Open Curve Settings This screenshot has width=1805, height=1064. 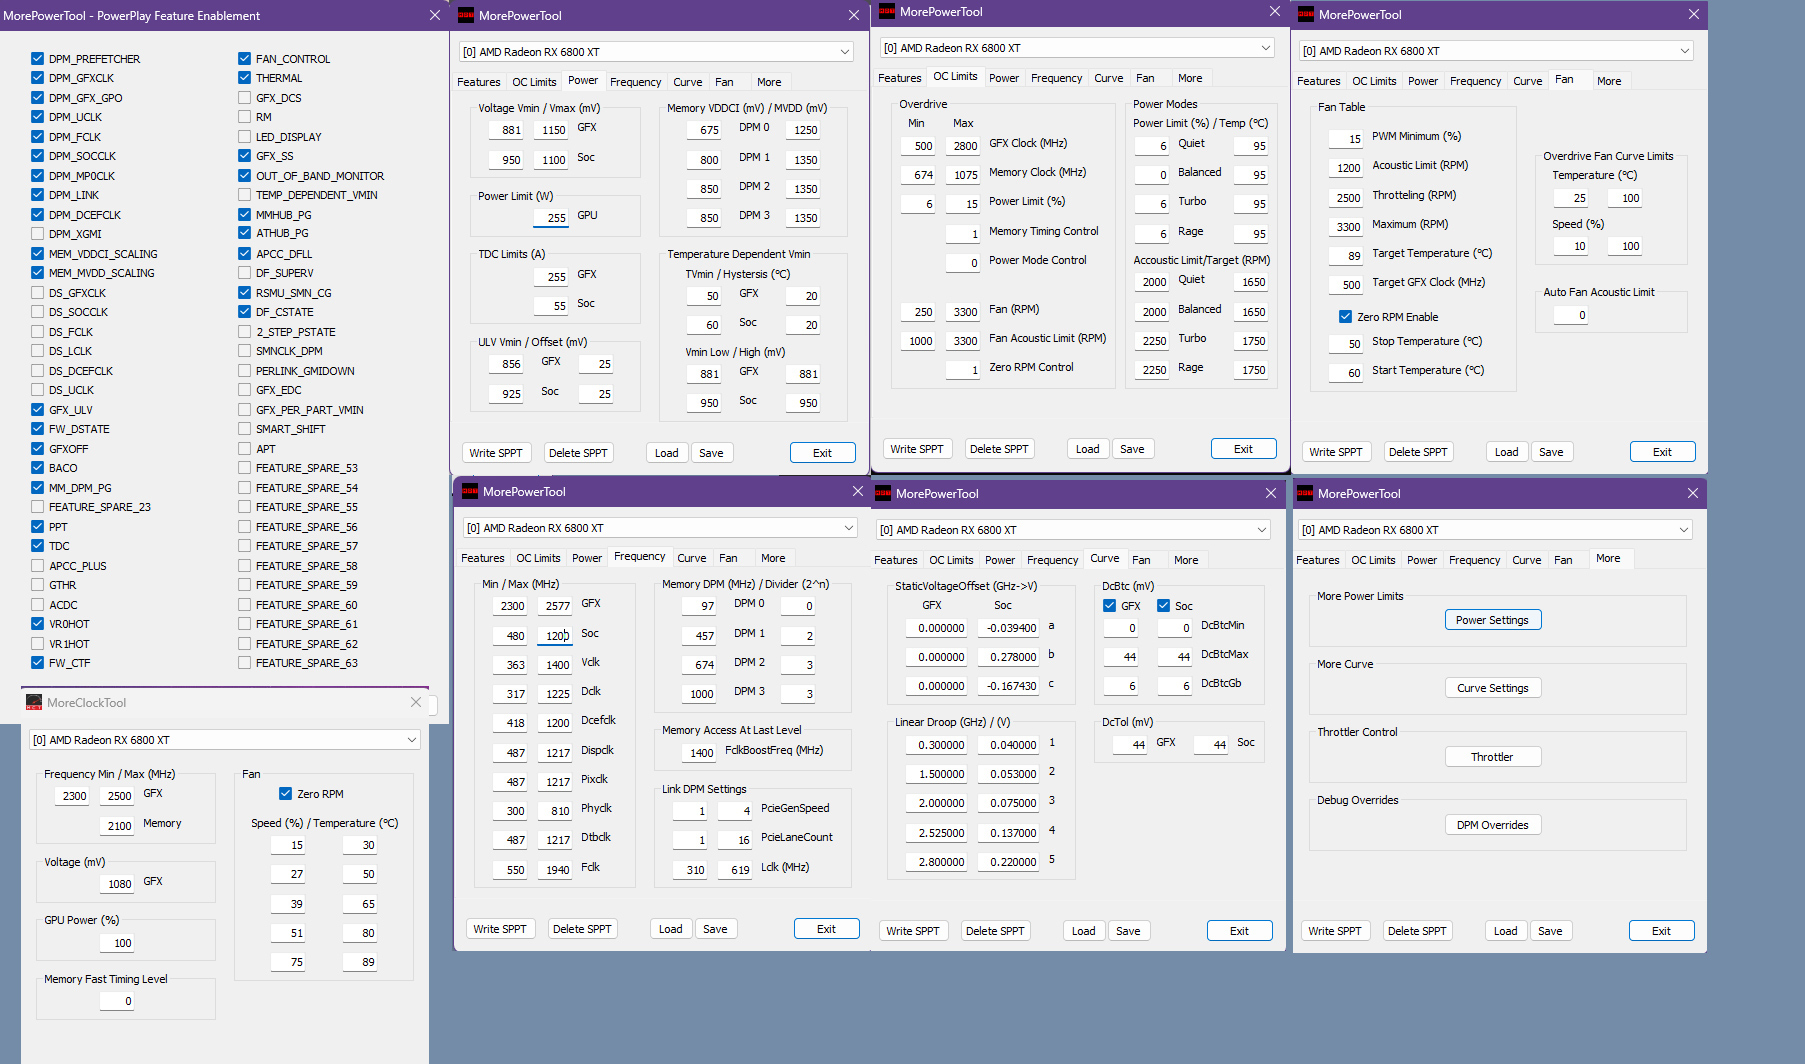click(x=1493, y=688)
